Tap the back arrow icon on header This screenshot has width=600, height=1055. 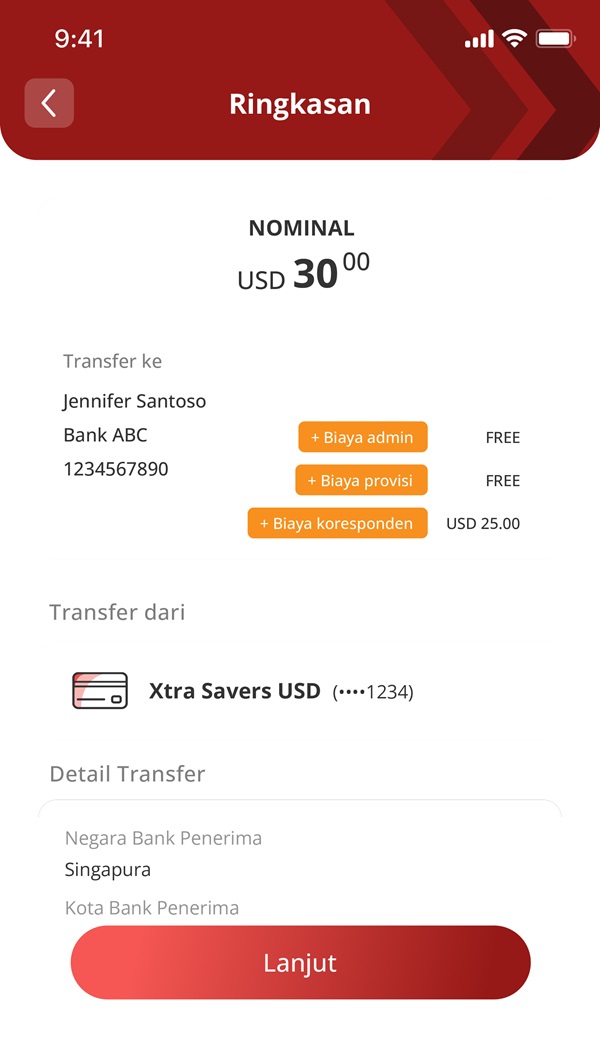click(x=49, y=103)
